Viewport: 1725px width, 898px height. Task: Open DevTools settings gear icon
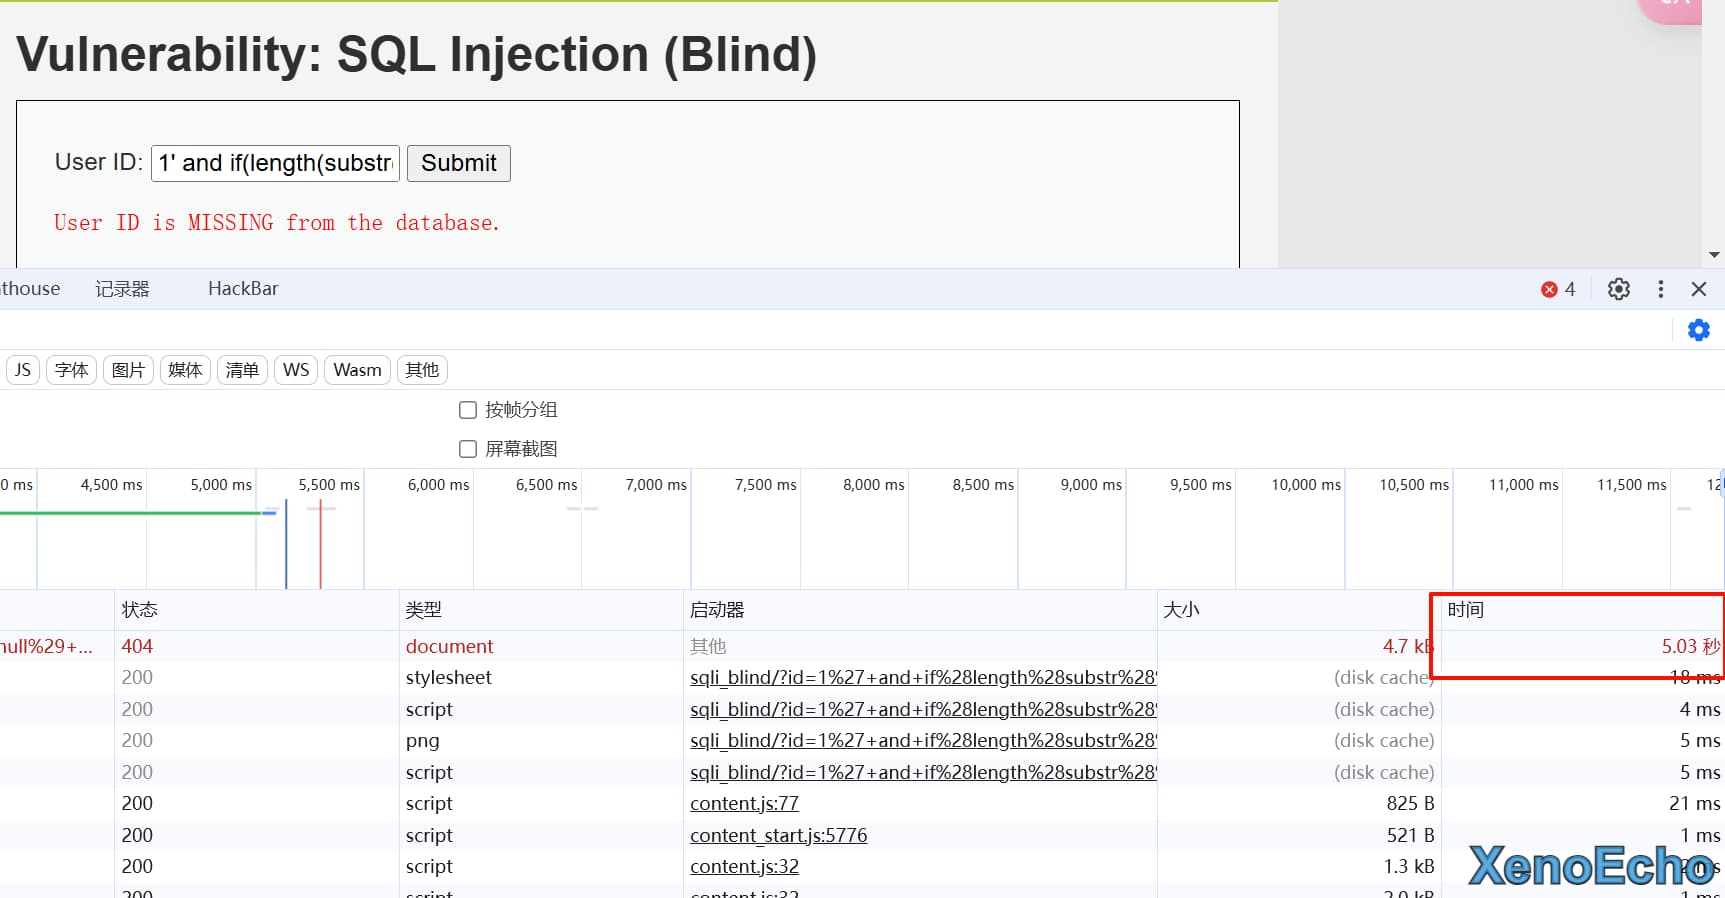tap(1618, 289)
